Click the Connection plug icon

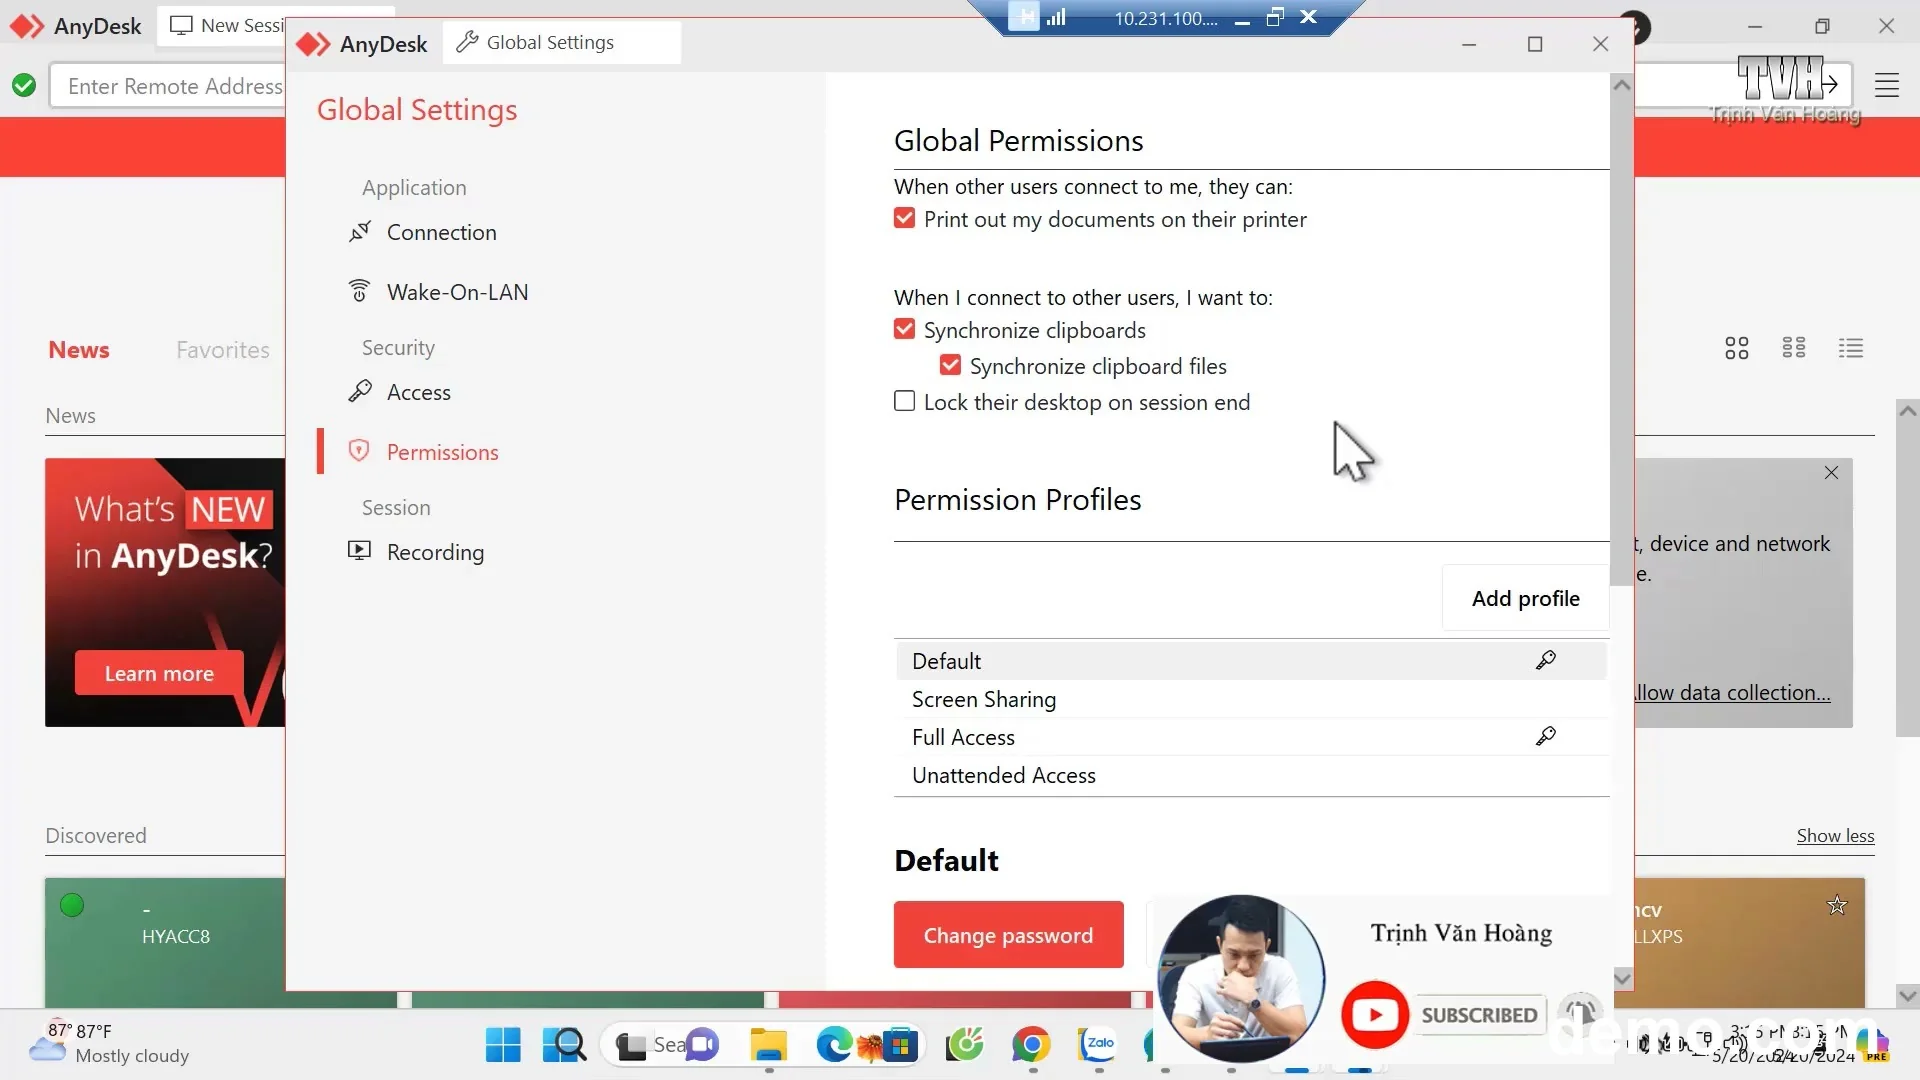click(x=360, y=232)
